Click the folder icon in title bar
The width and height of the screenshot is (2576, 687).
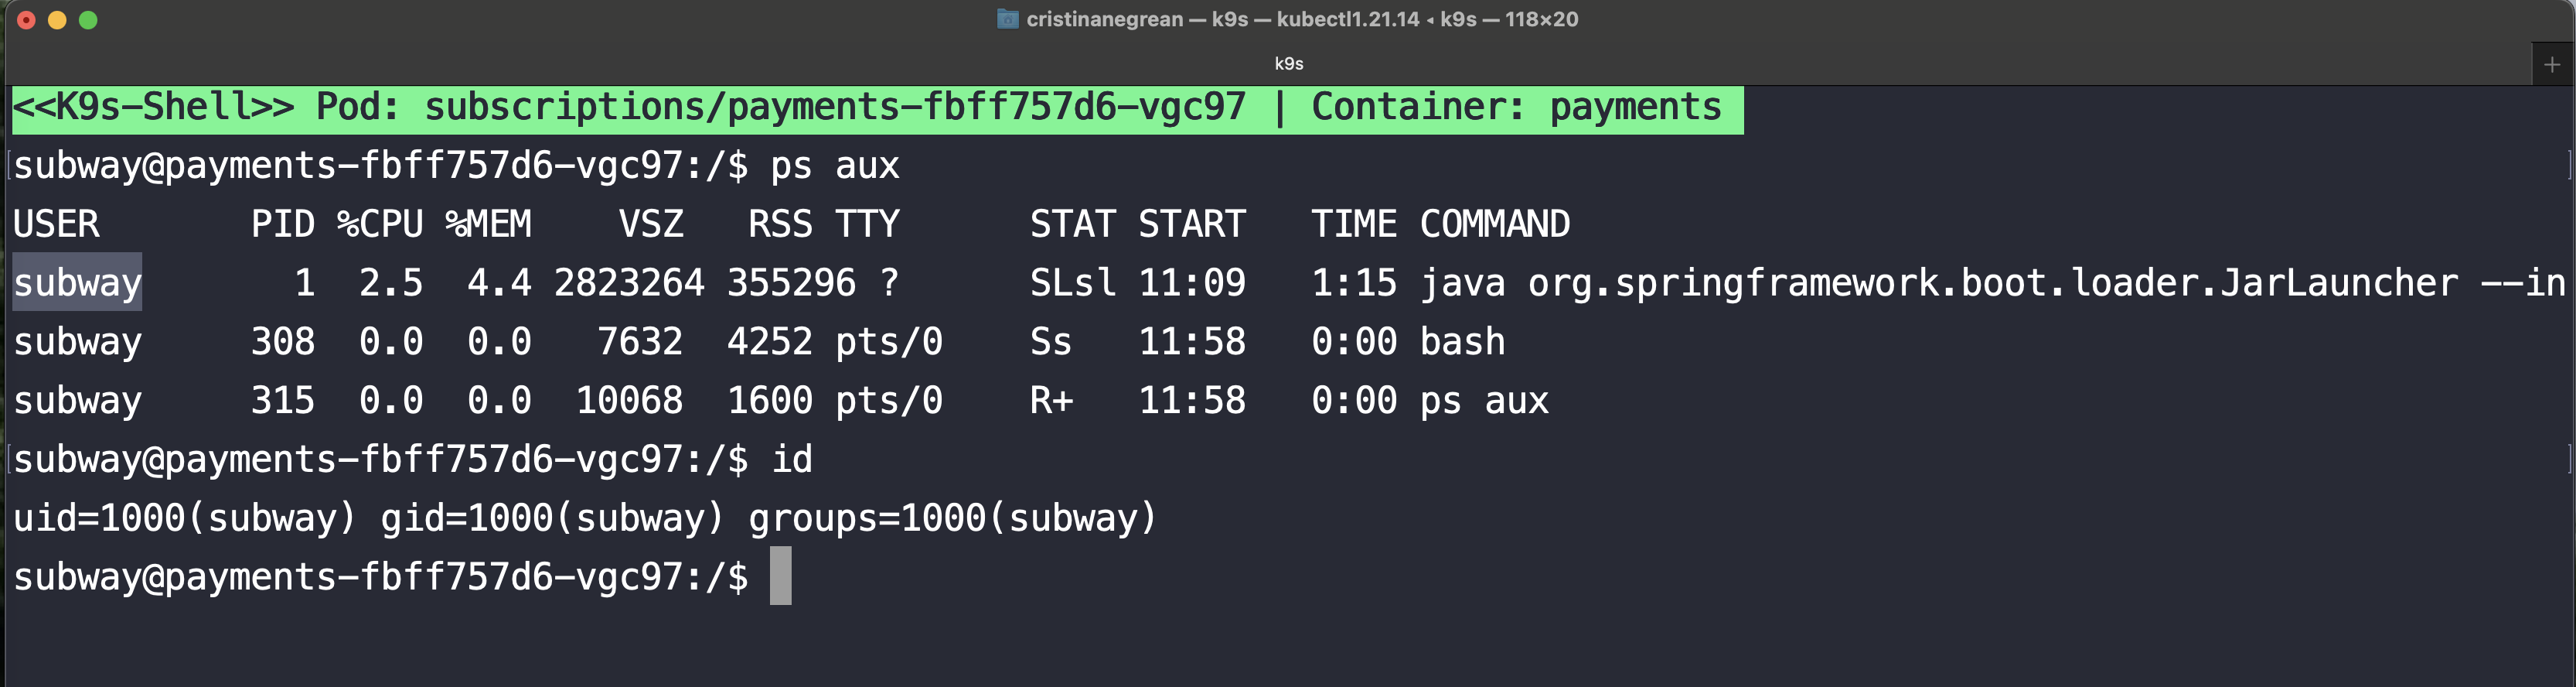point(1007,19)
